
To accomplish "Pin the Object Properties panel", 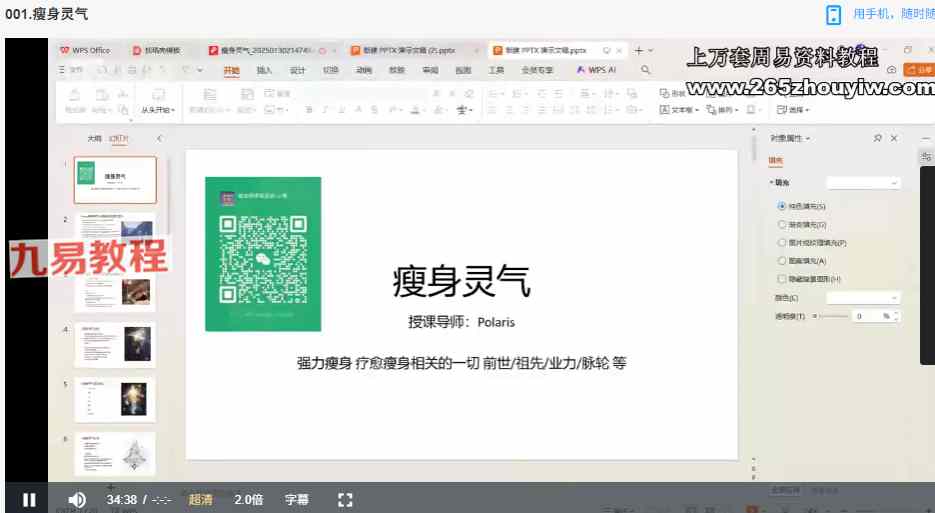I will [x=877, y=138].
